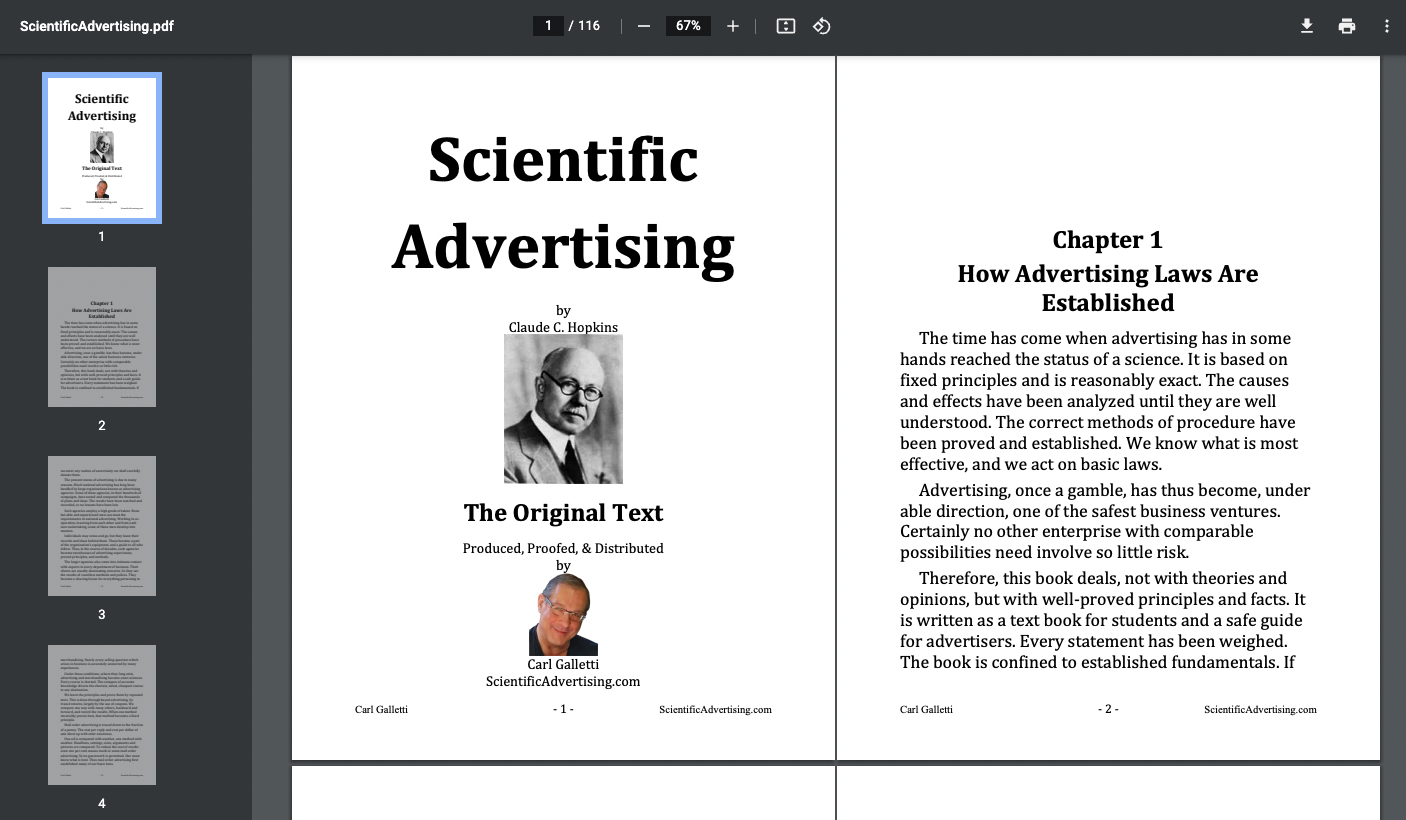
Task: Click the 67% zoom level field
Action: 688,26
